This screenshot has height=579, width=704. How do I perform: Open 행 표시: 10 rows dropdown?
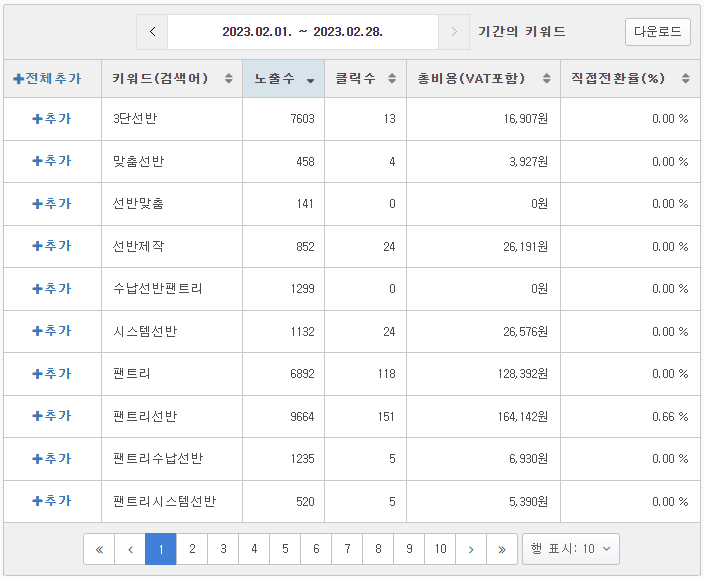571,549
